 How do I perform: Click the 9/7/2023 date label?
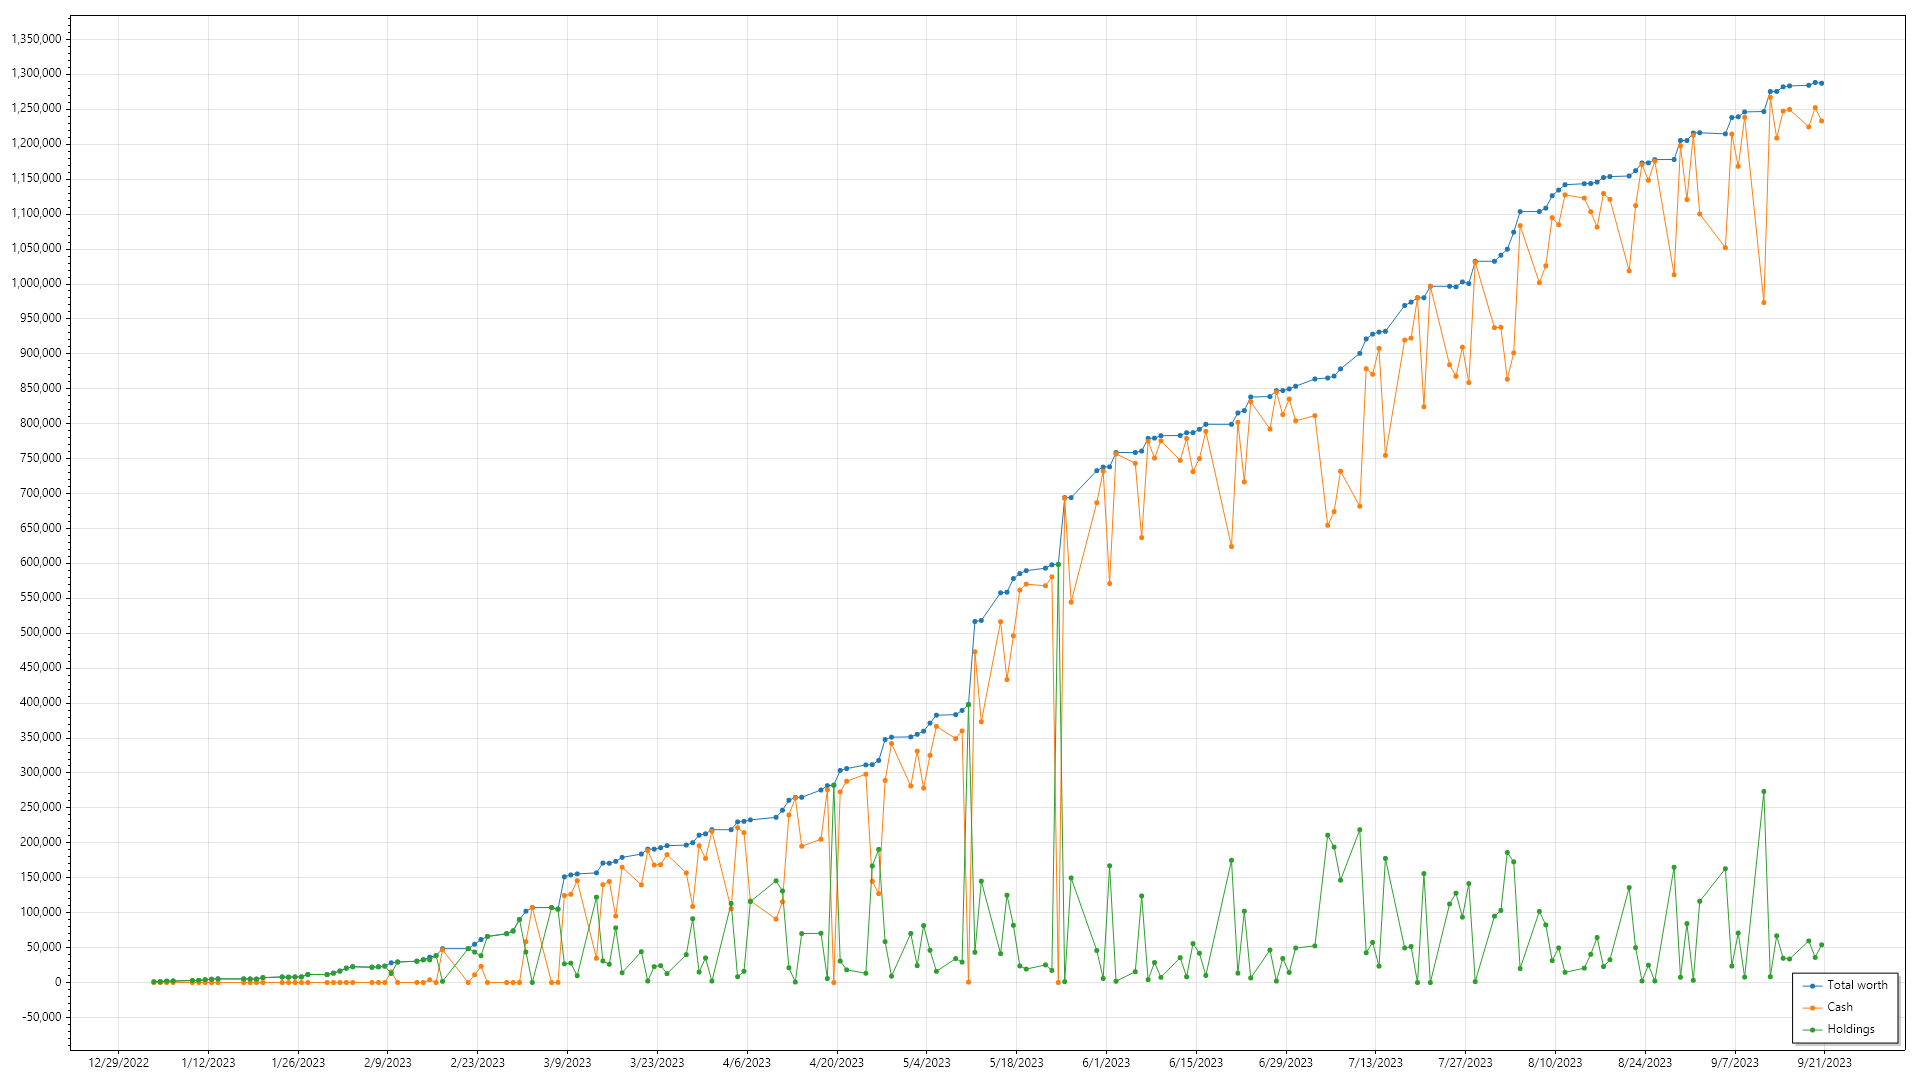(x=1735, y=1063)
